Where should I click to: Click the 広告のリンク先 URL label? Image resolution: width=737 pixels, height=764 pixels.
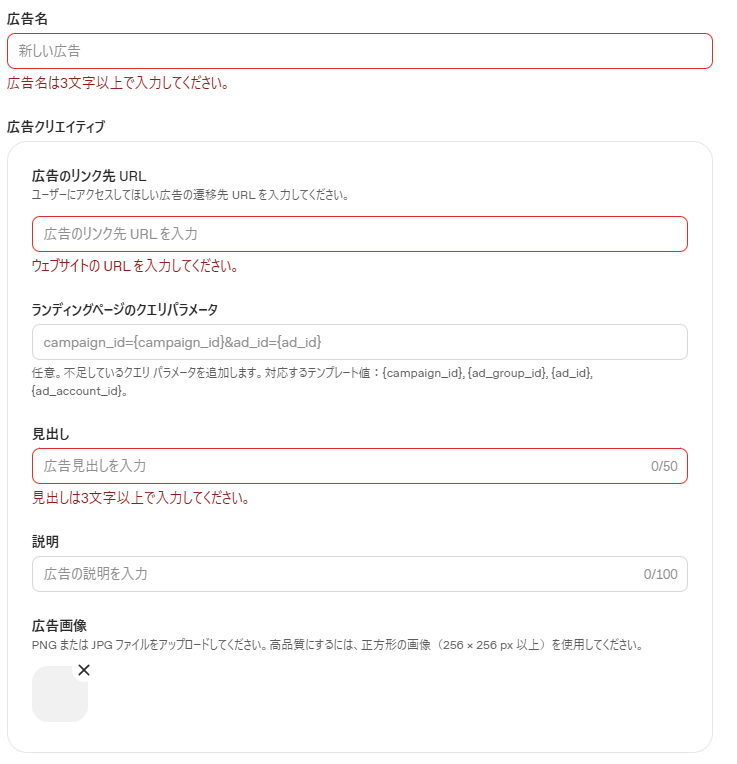(89, 176)
